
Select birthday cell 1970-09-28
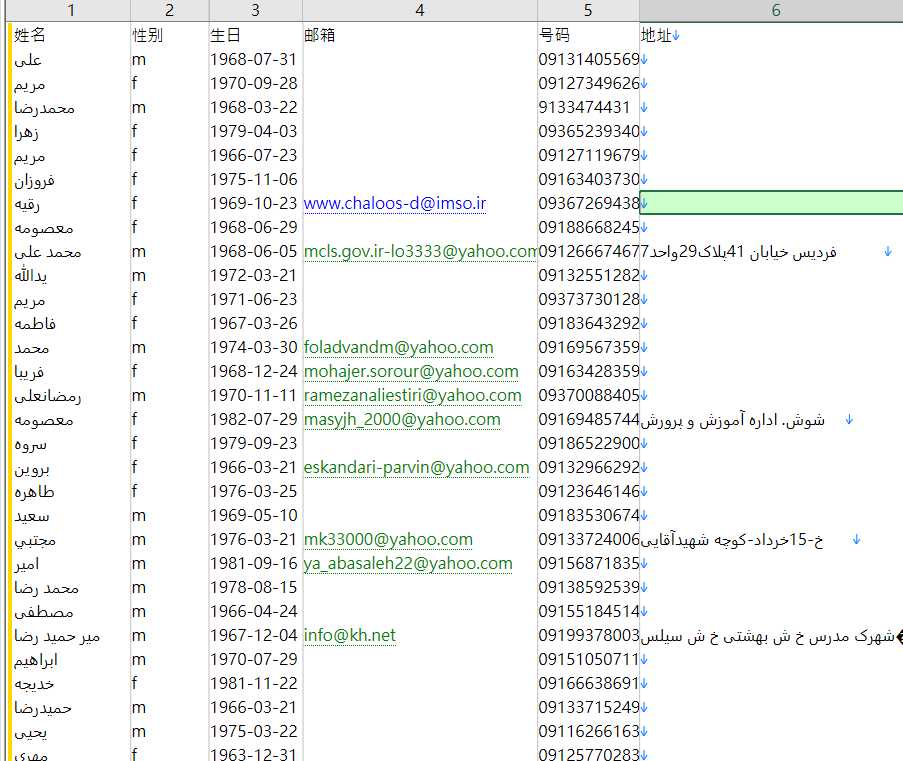[255, 84]
